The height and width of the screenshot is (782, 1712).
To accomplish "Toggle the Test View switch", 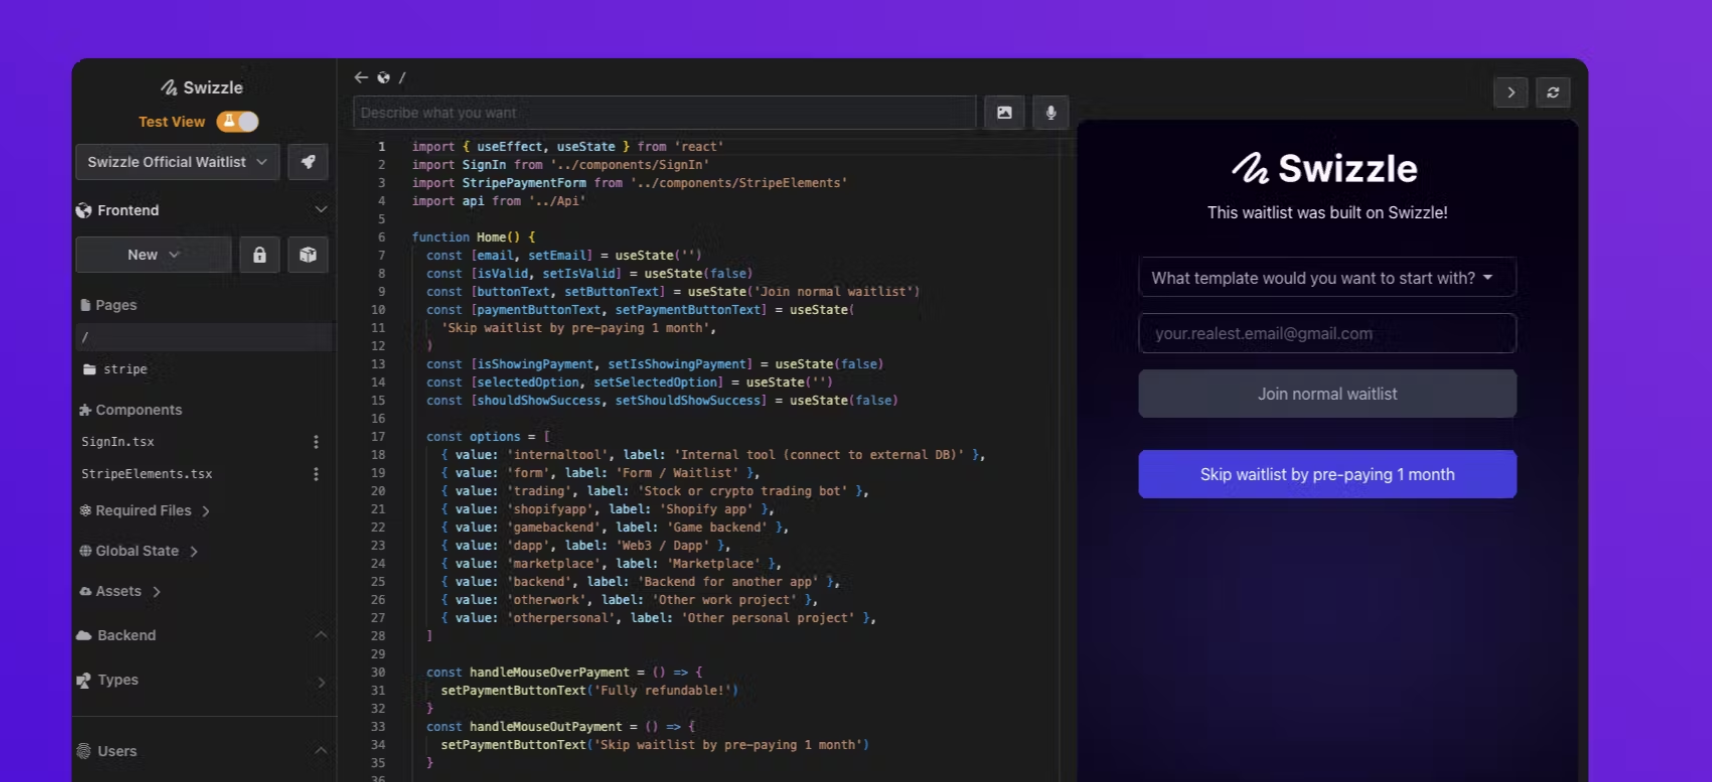I will 238,121.
